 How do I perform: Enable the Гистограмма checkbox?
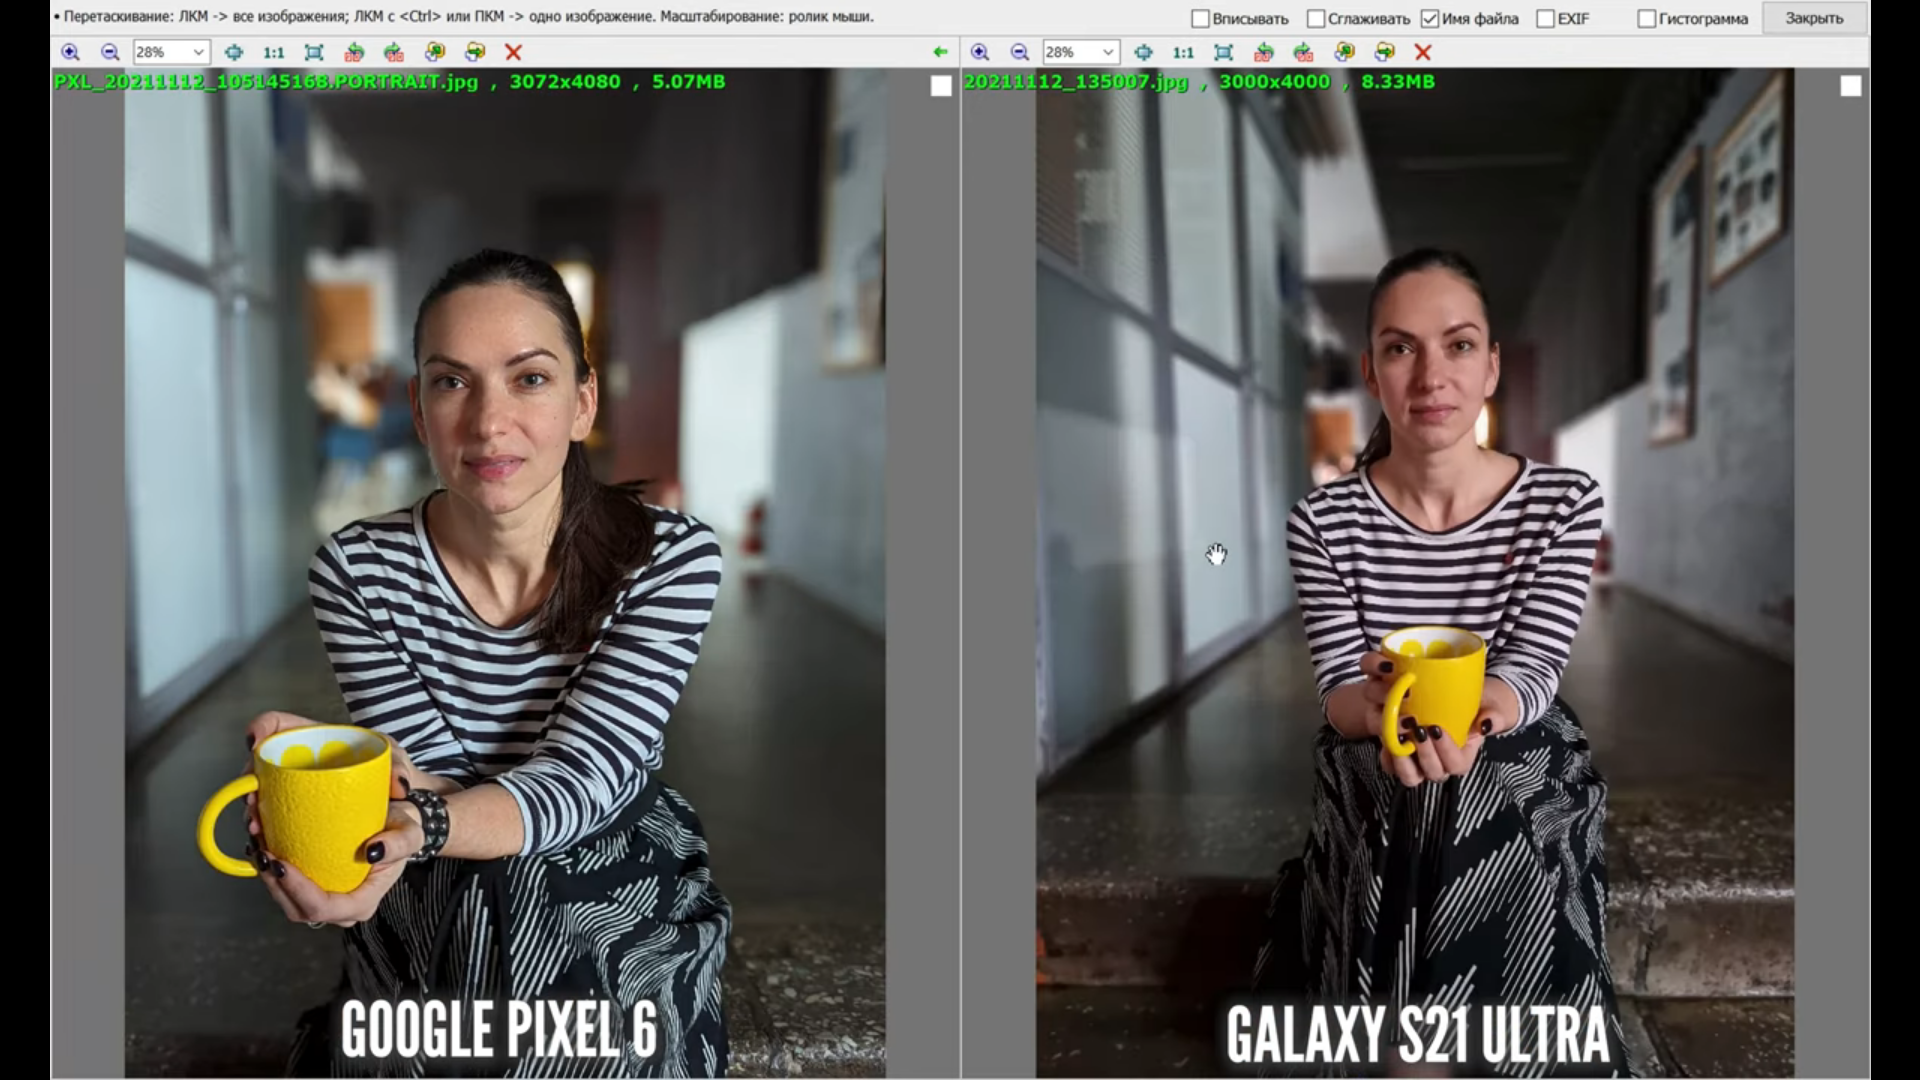tap(1647, 19)
